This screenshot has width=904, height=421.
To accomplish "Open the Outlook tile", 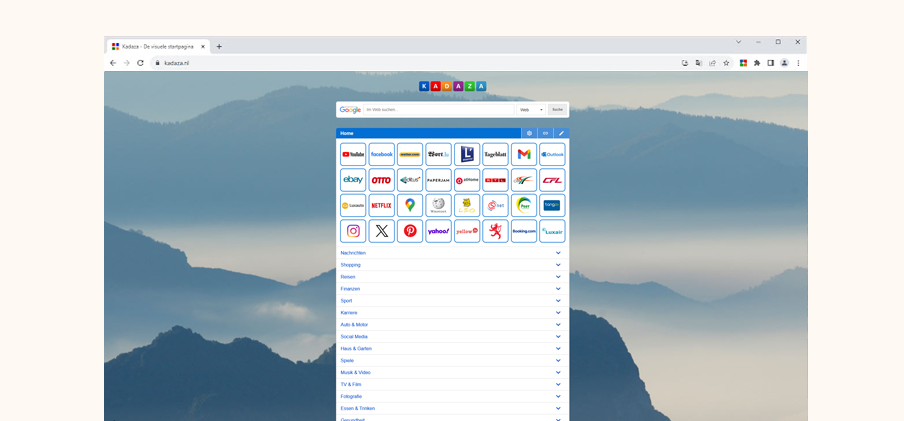I will click(x=552, y=155).
